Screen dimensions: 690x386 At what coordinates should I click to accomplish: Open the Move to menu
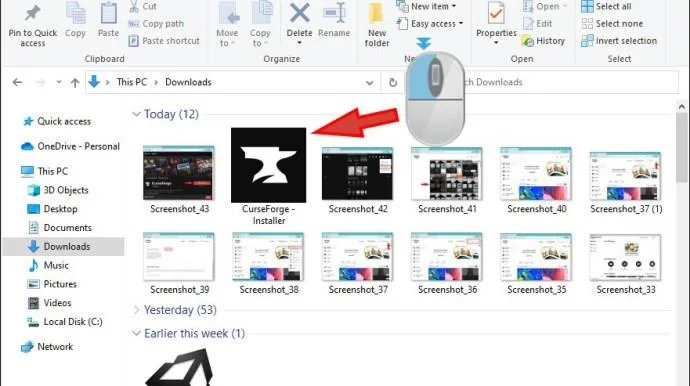pyautogui.click(x=227, y=24)
